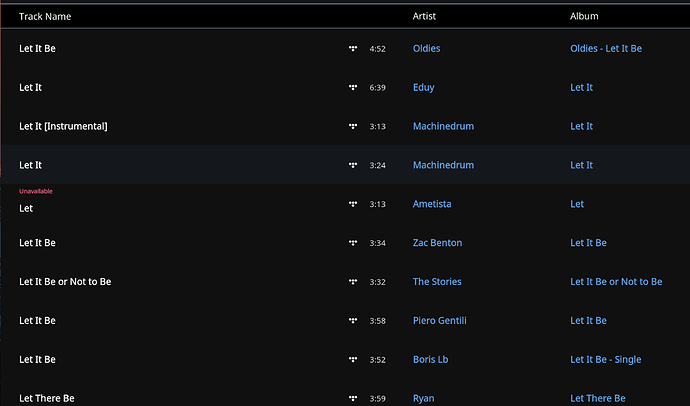This screenshot has width=690, height=406.
Task: Sort by the Artist column header
Action: [424, 16]
